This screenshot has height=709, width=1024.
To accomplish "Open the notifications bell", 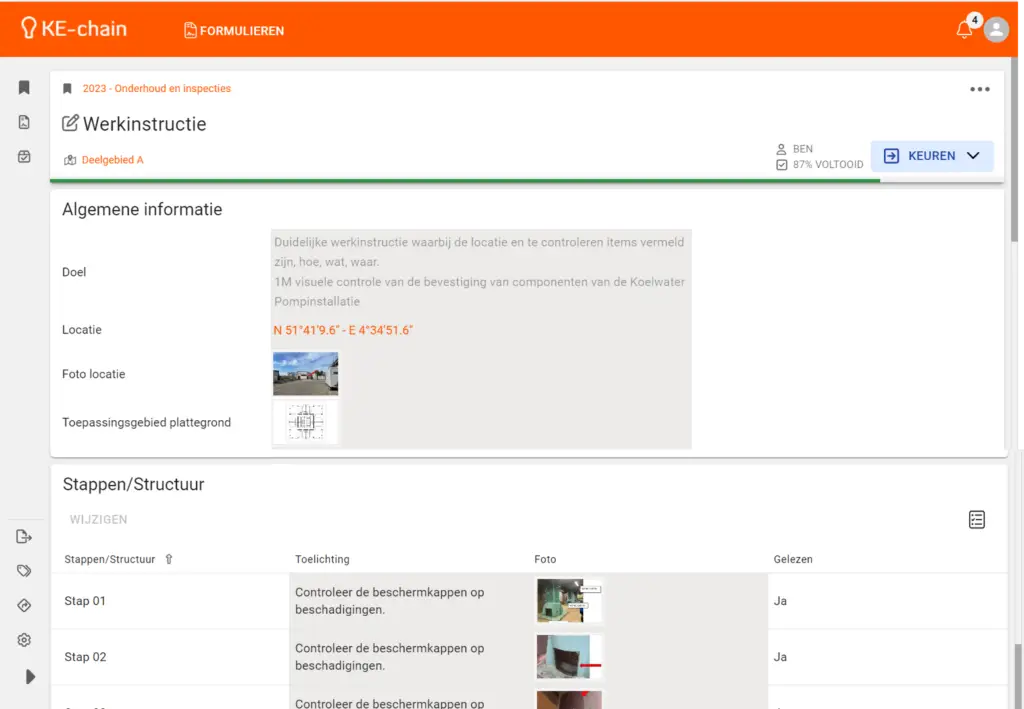I will click(964, 30).
